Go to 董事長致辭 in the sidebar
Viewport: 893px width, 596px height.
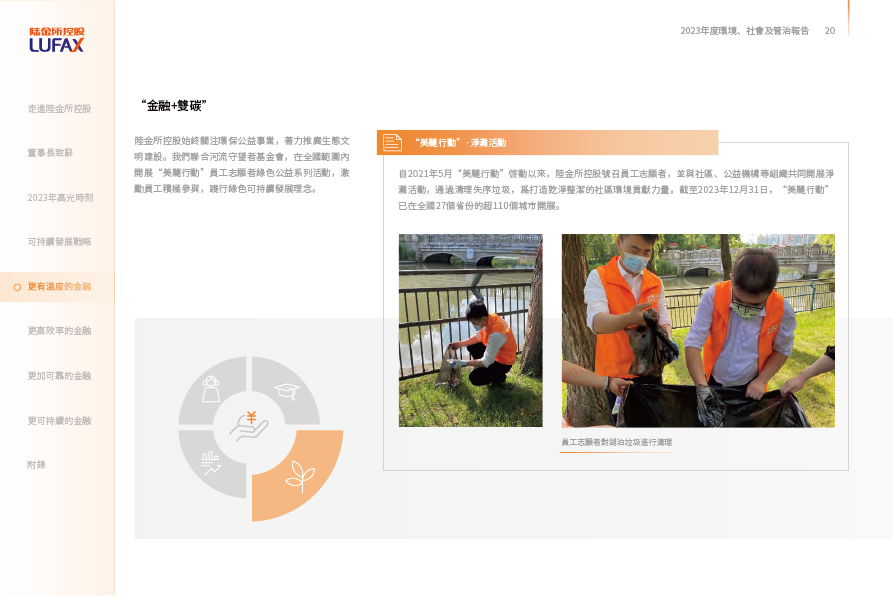(50, 153)
